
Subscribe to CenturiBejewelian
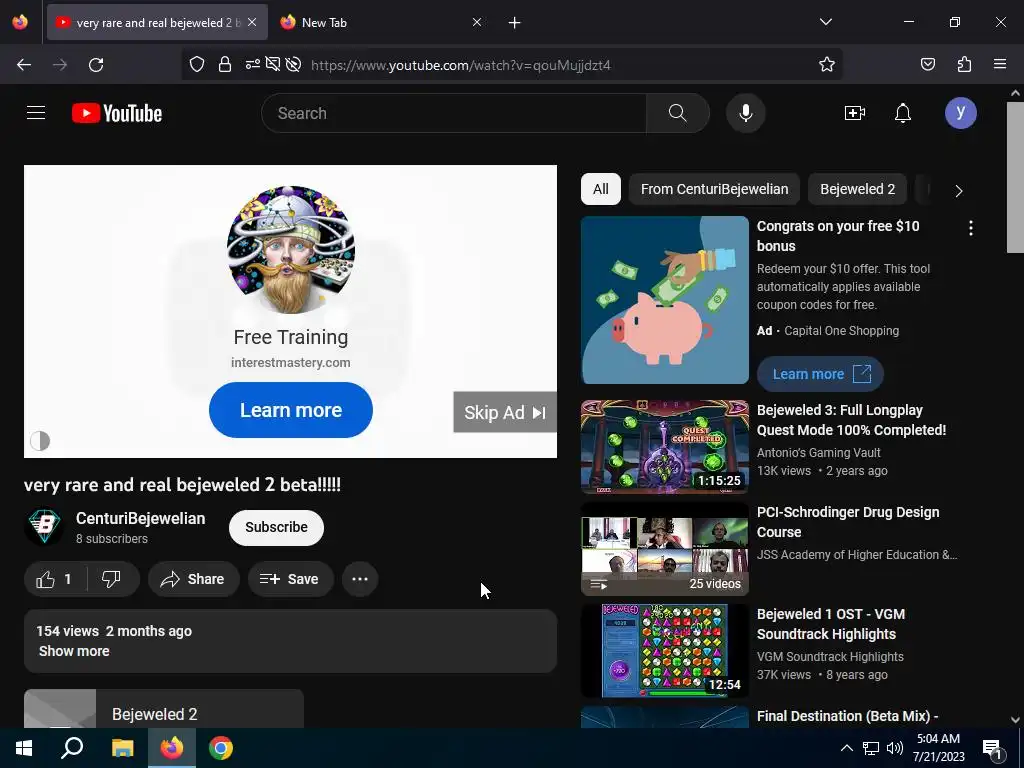(276, 528)
